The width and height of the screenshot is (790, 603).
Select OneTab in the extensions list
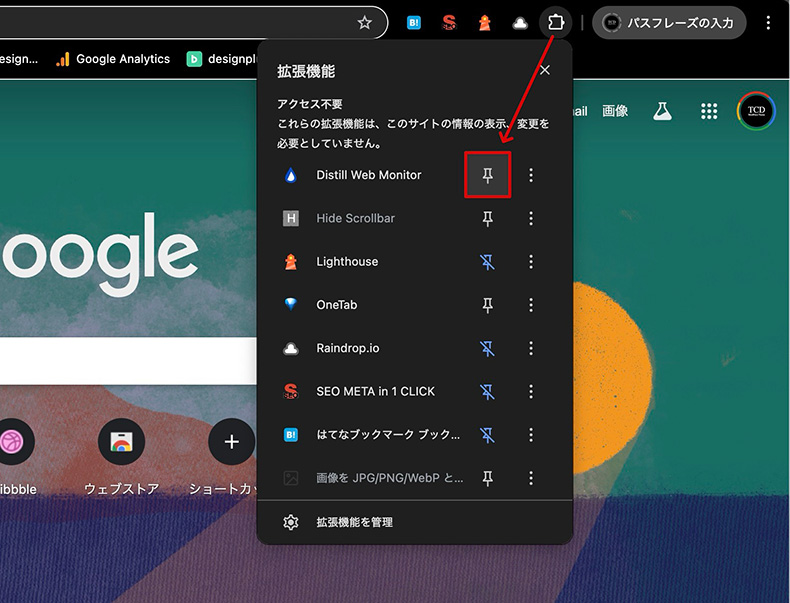(x=336, y=305)
